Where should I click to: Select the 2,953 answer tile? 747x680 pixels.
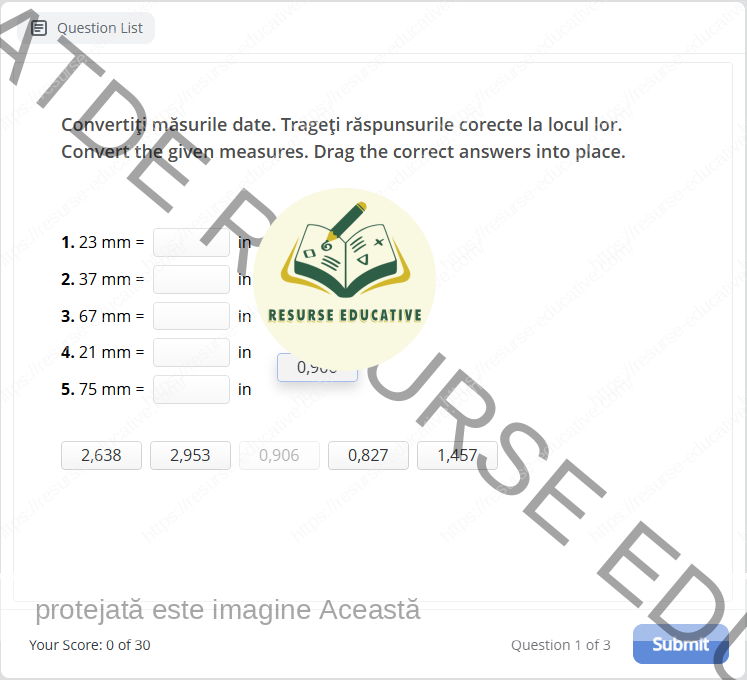tap(190, 455)
